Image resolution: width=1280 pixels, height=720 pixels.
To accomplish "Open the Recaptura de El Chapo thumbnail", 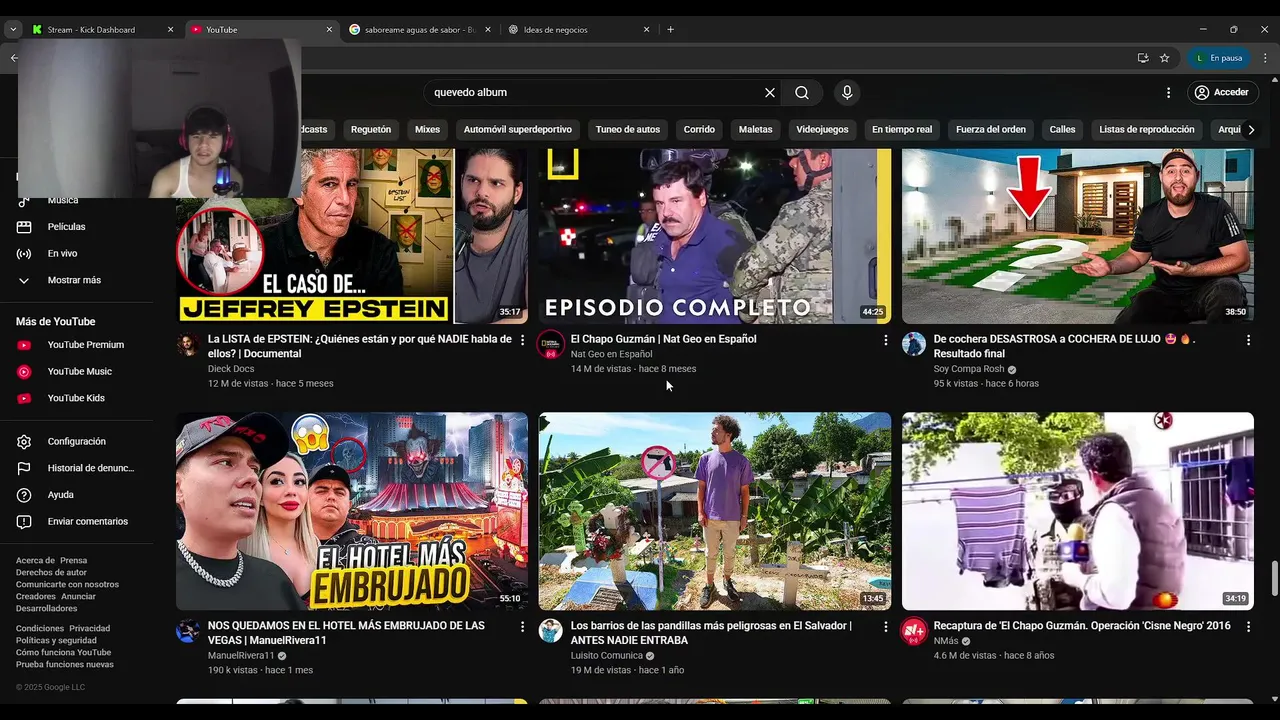I will pos(1078,511).
